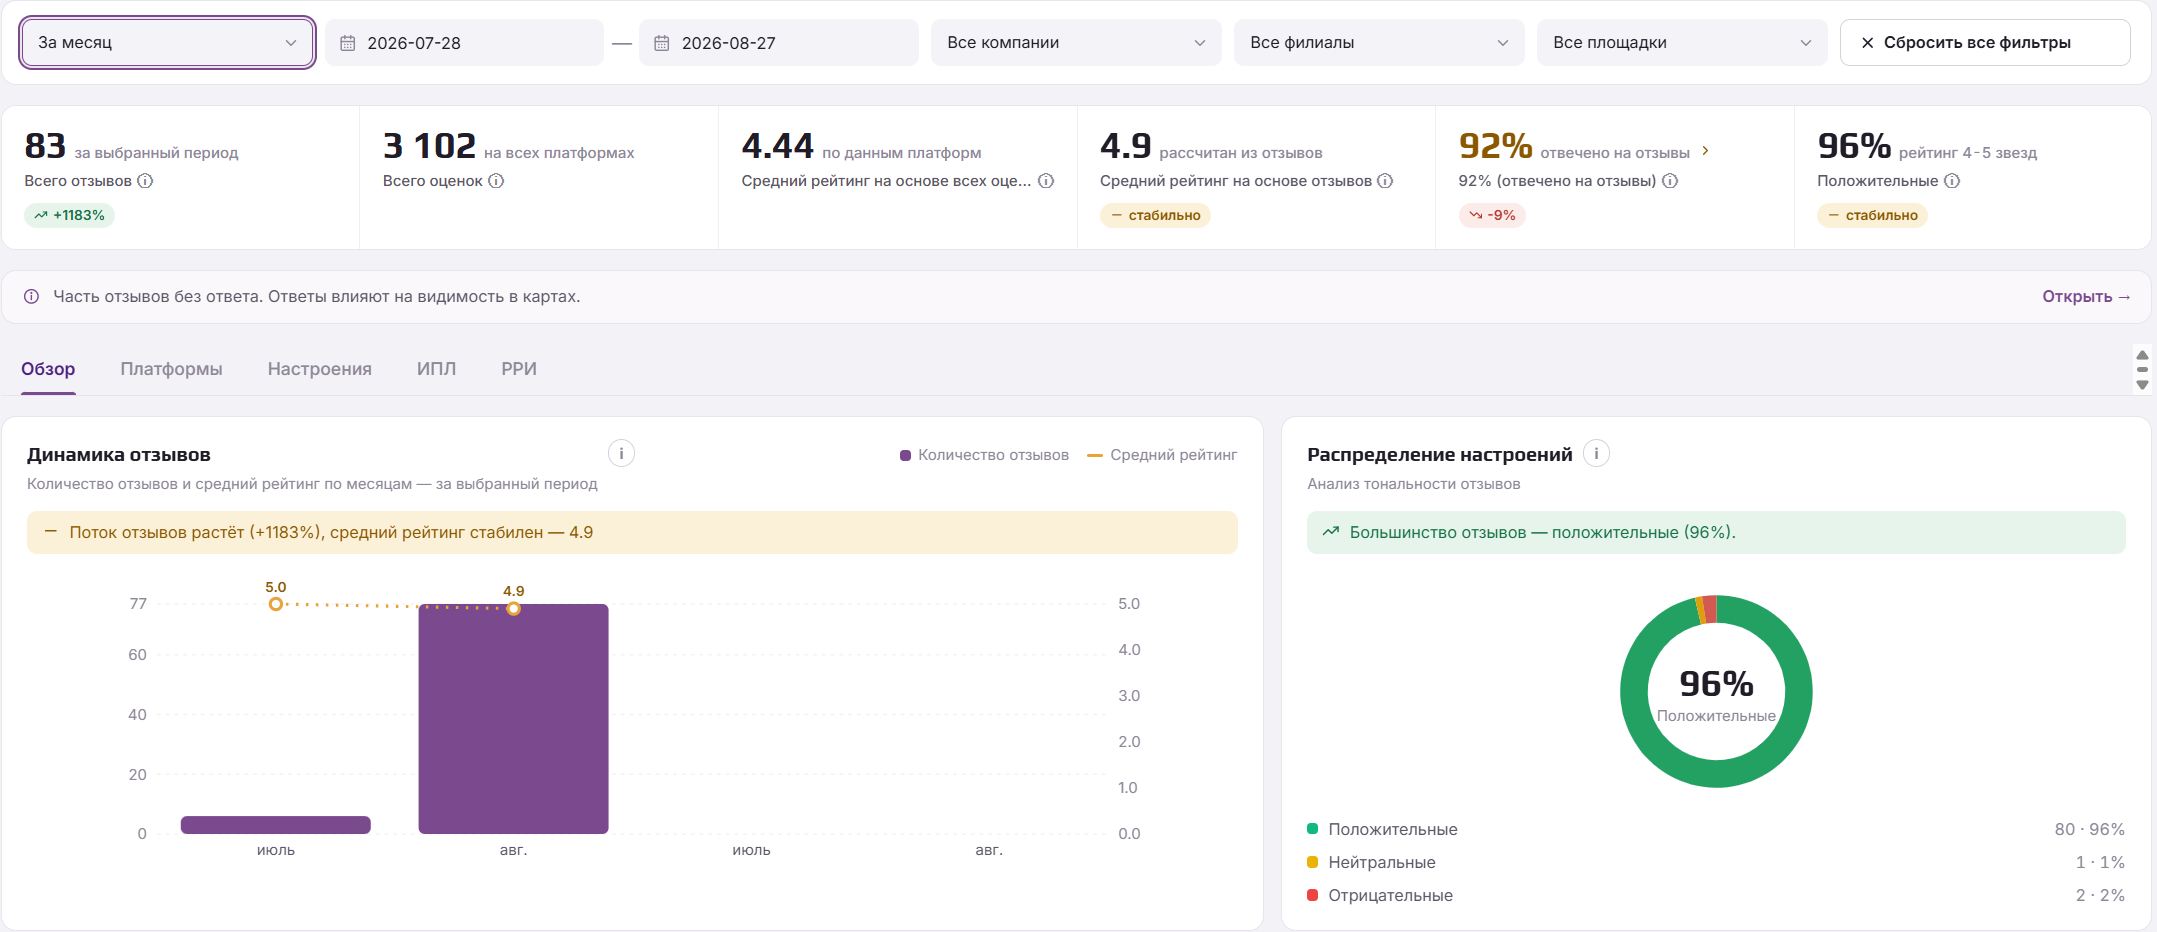The image size is (2157, 932).
Task: Open info icon beside Средний рейтинг на основе всех оценок
Action: (x=1046, y=181)
